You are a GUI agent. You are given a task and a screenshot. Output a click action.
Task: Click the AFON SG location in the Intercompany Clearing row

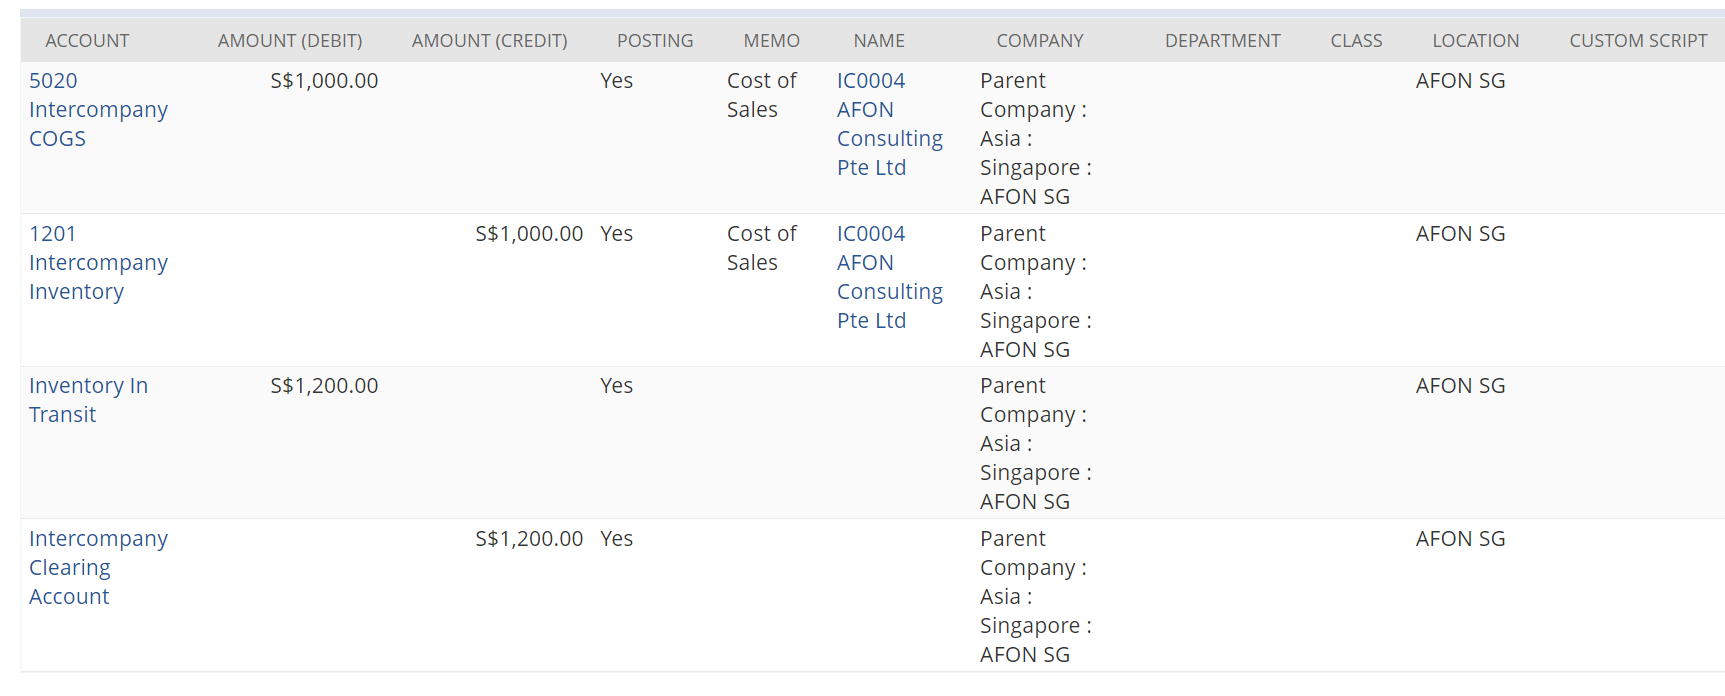pyautogui.click(x=1460, y=539)
